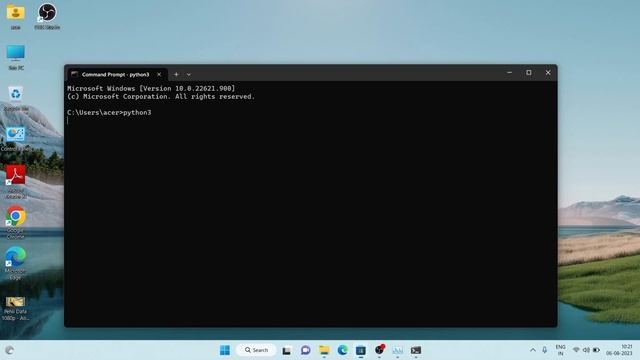Open a new terminal tab with the plus button
The height and width of the screenshot is (360, 640).
tap(176, 74)
